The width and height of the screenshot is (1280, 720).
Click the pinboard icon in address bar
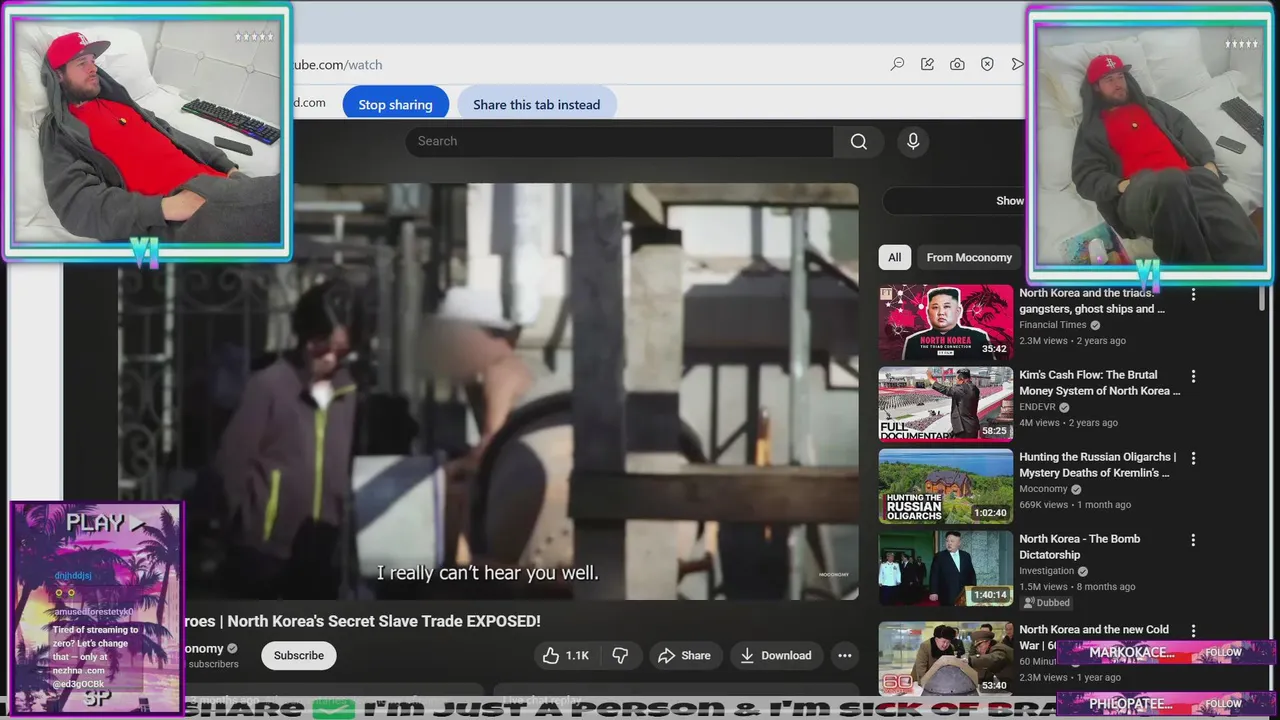[x=927, y=64]
